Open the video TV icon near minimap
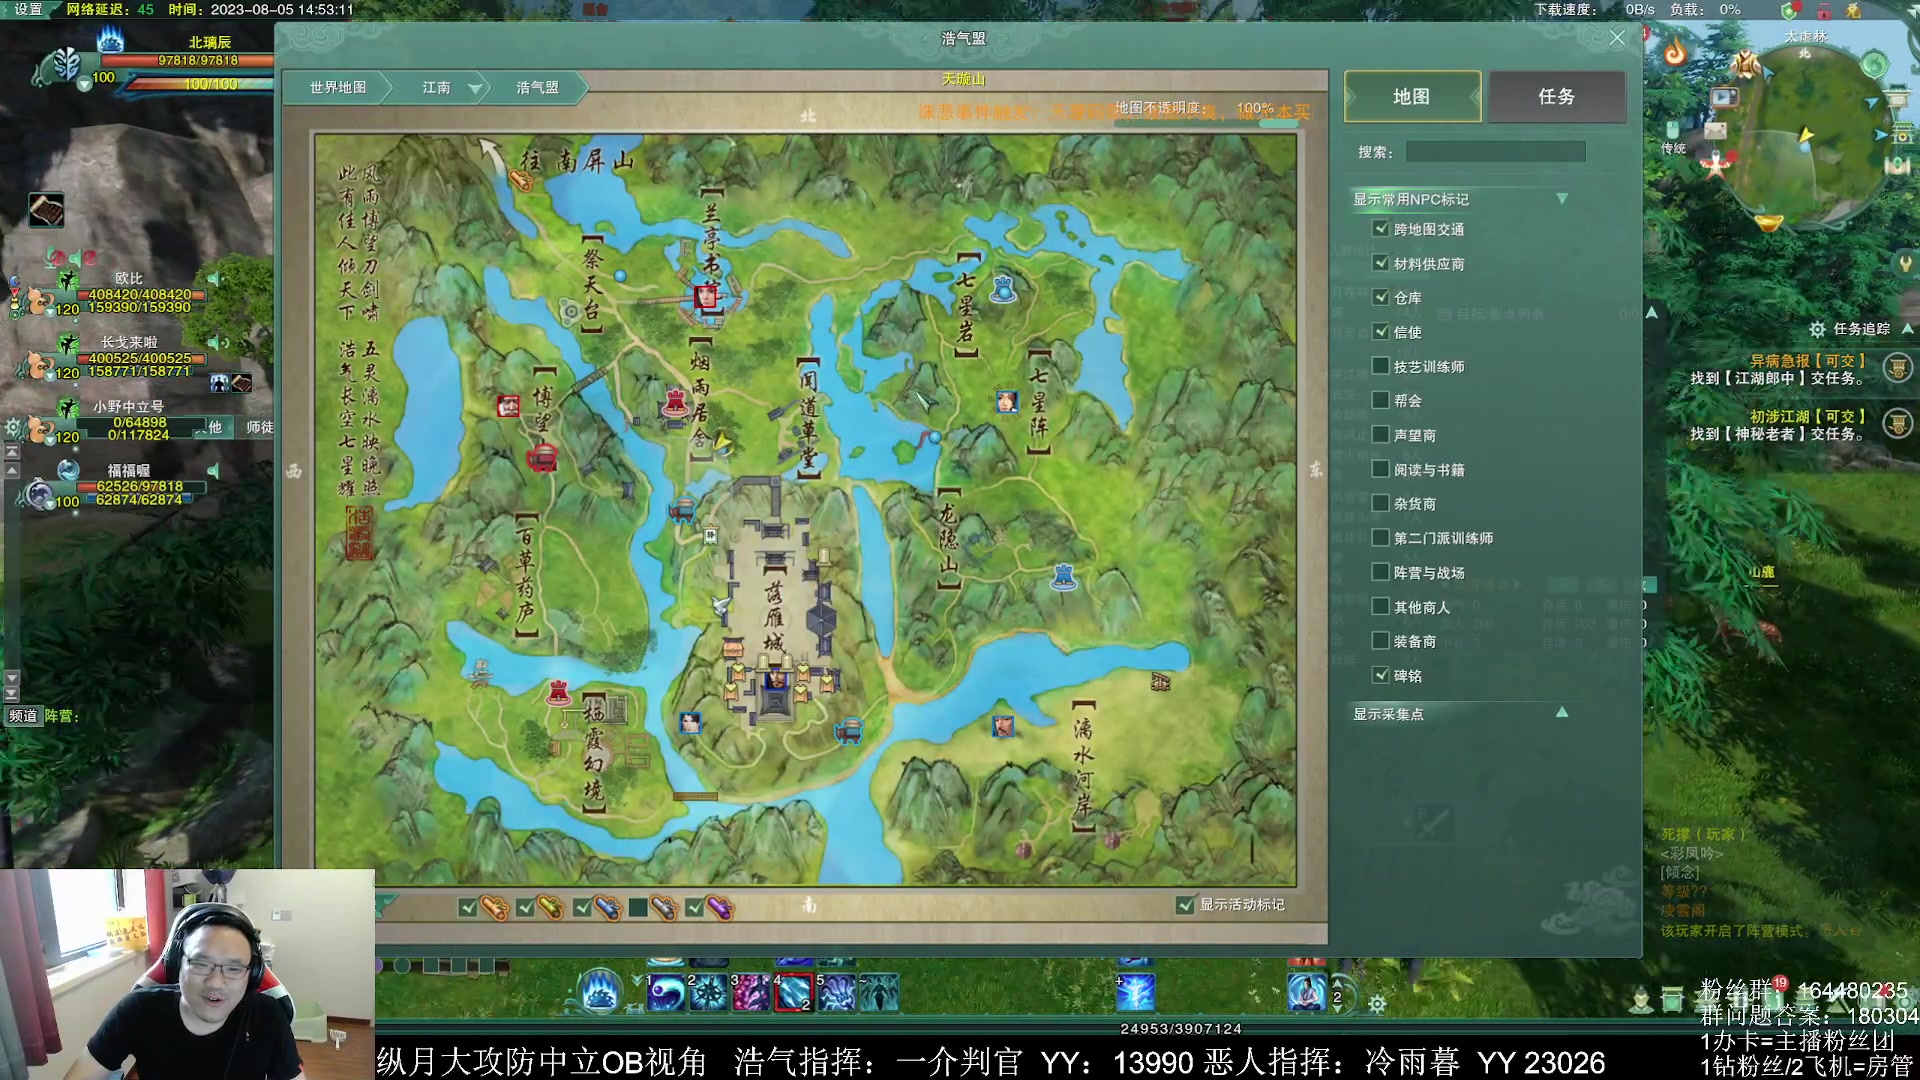Viewport: 1920px width, 1080px height. [x=1724, y=98]
